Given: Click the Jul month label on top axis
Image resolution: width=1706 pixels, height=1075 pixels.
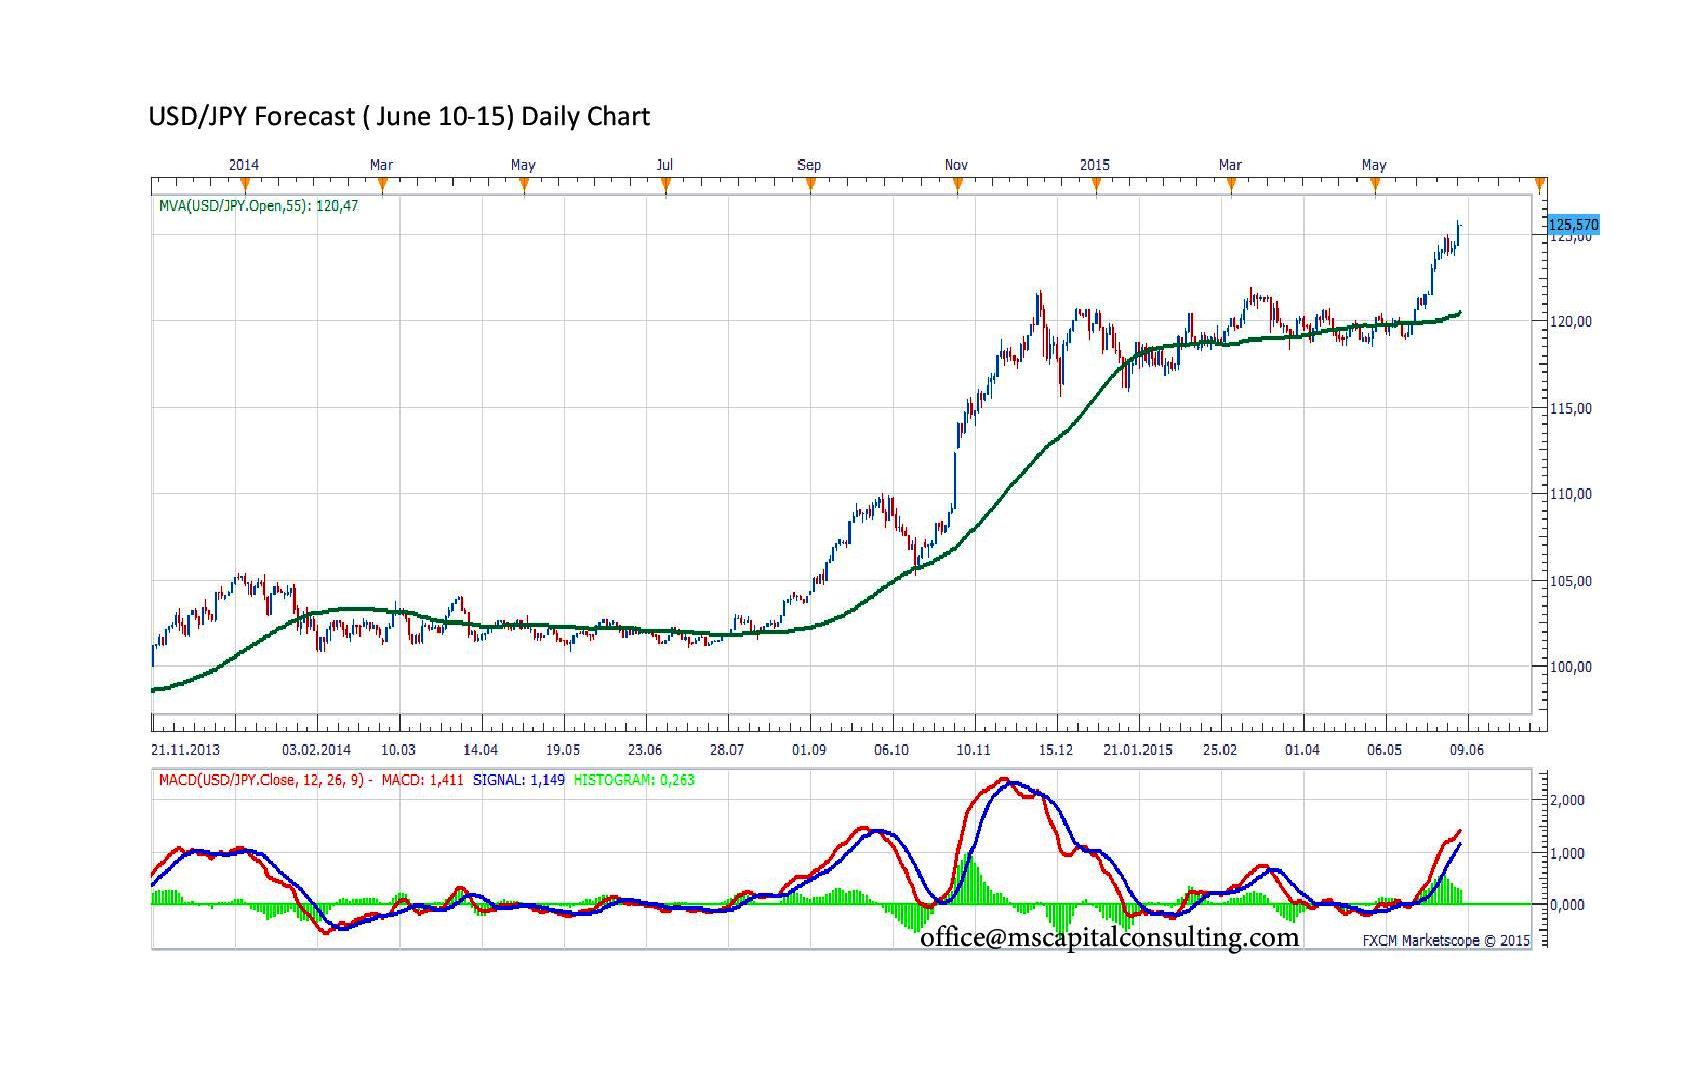Looking at the screenshot, I should (665, 165).
